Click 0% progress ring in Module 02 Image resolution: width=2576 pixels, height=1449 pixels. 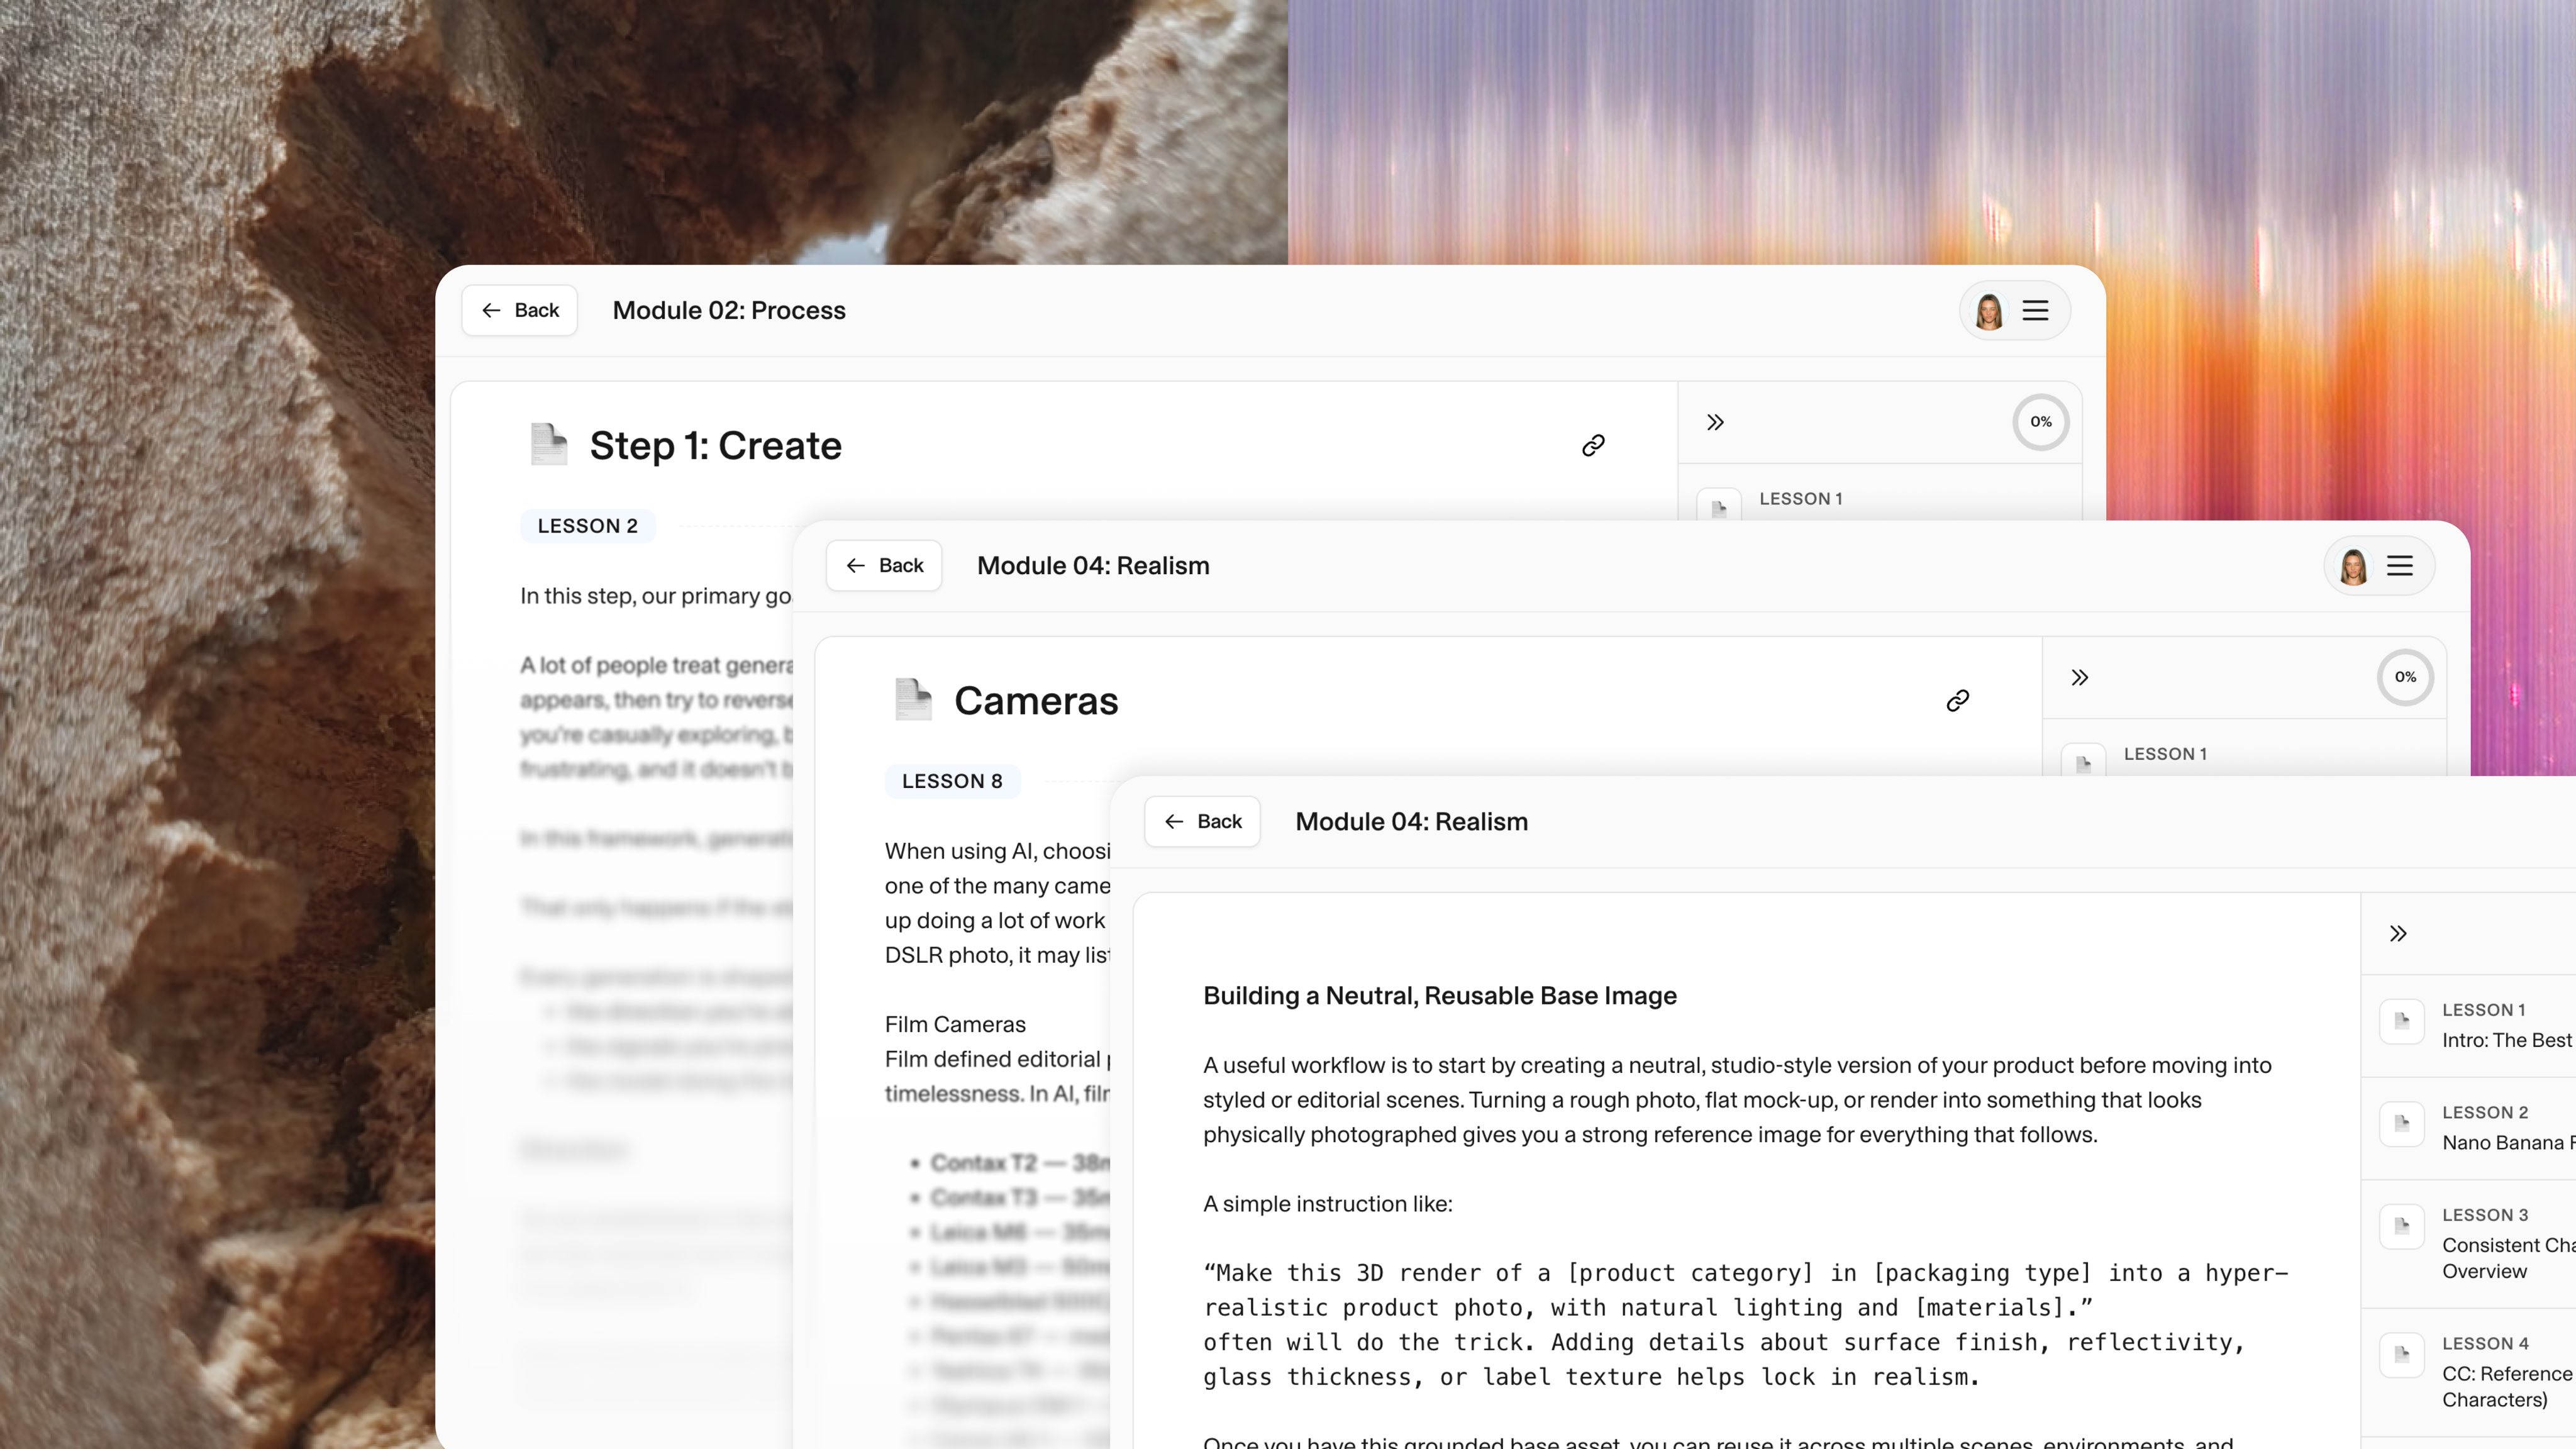[x=2040, y=422]
